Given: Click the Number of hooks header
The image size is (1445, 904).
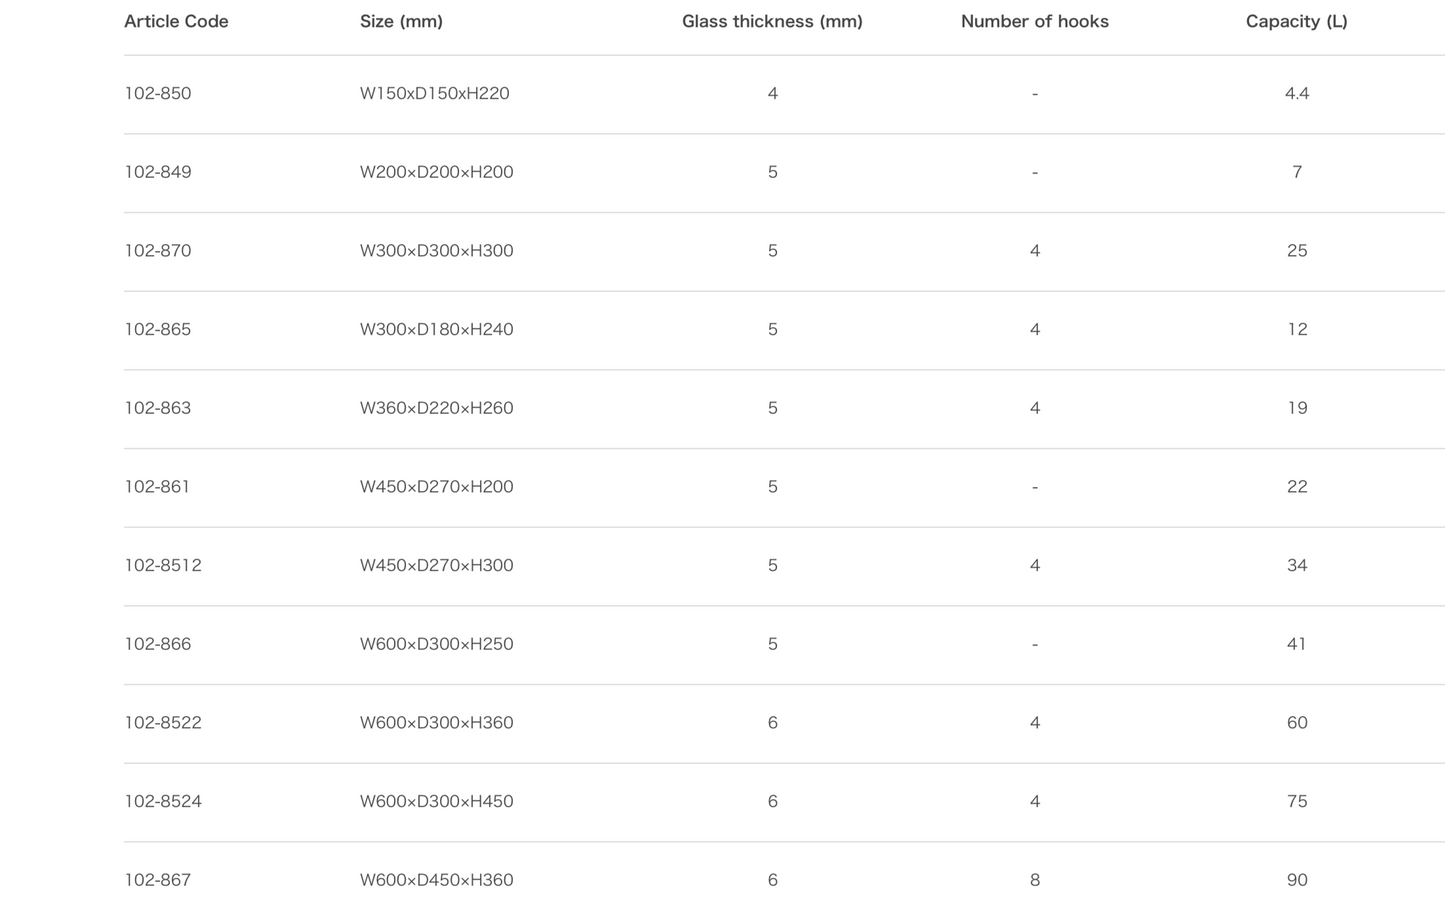Looking at the screenshot, I should (x=1035, y=21).
